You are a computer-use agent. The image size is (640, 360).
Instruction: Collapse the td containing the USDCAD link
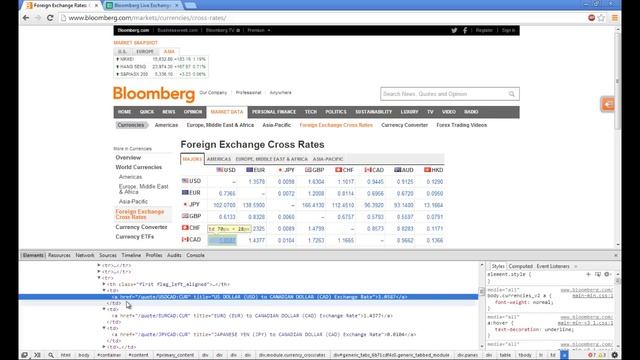point(104,291)
